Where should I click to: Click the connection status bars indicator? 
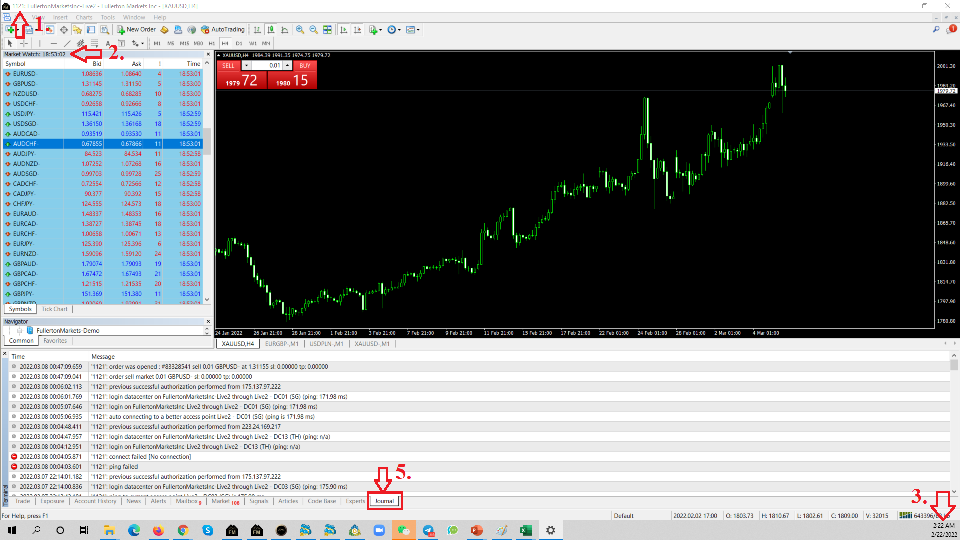[x=906, y=516]
